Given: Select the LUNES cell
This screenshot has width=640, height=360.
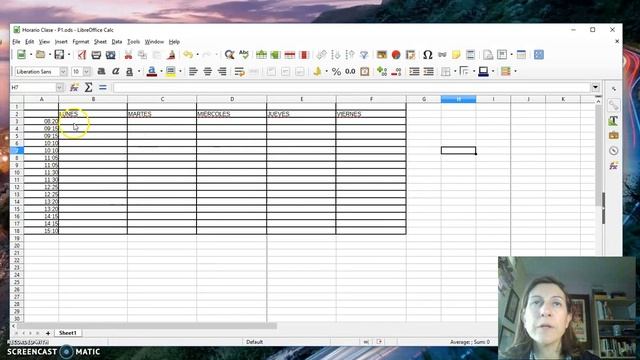Looking at the screenshot, I should tap(93, 114).
